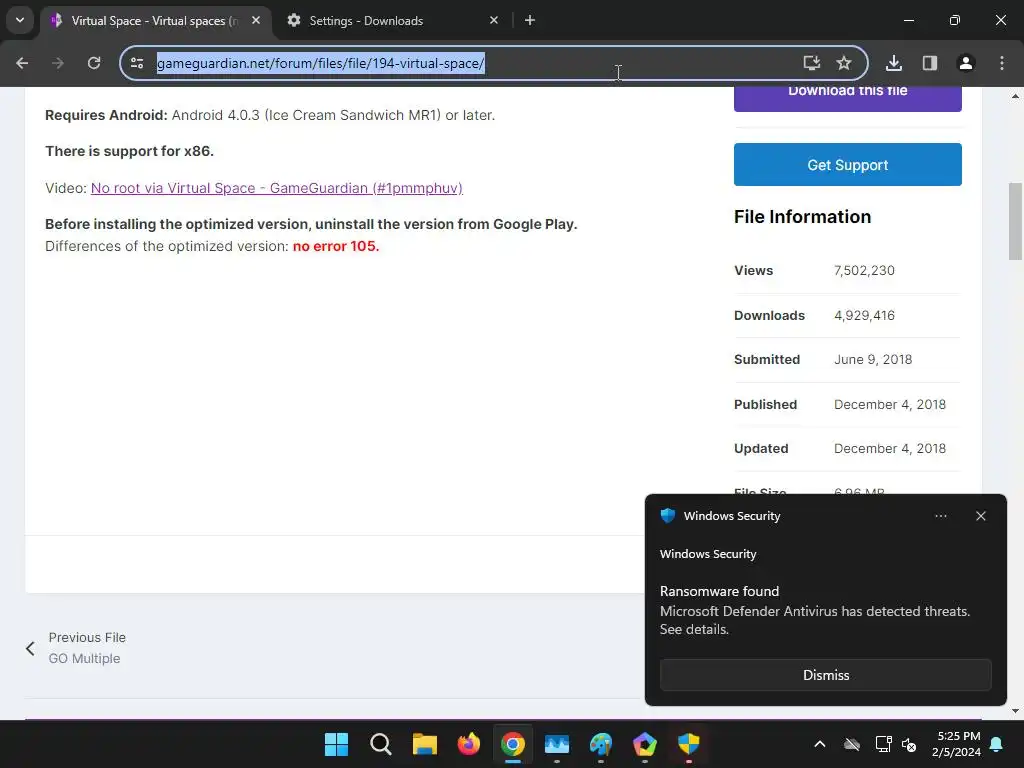Click the muted volume tray icon

[908, 744]
